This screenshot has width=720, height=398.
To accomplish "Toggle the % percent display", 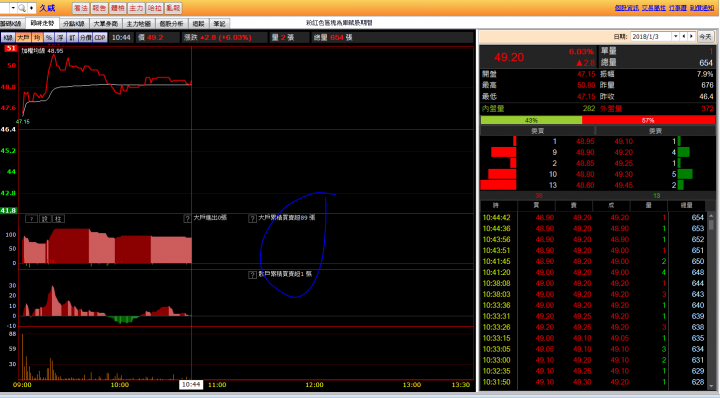I will coord(49,38).
